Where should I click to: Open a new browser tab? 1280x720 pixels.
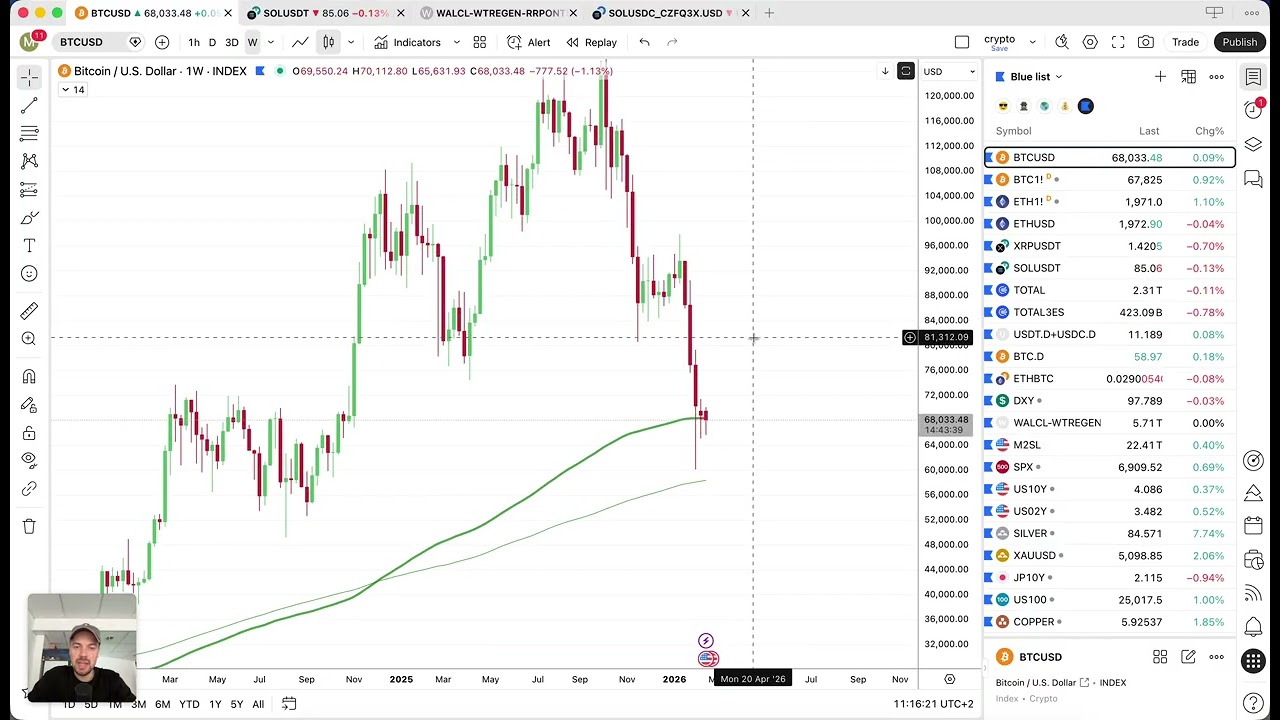(769, 13)
